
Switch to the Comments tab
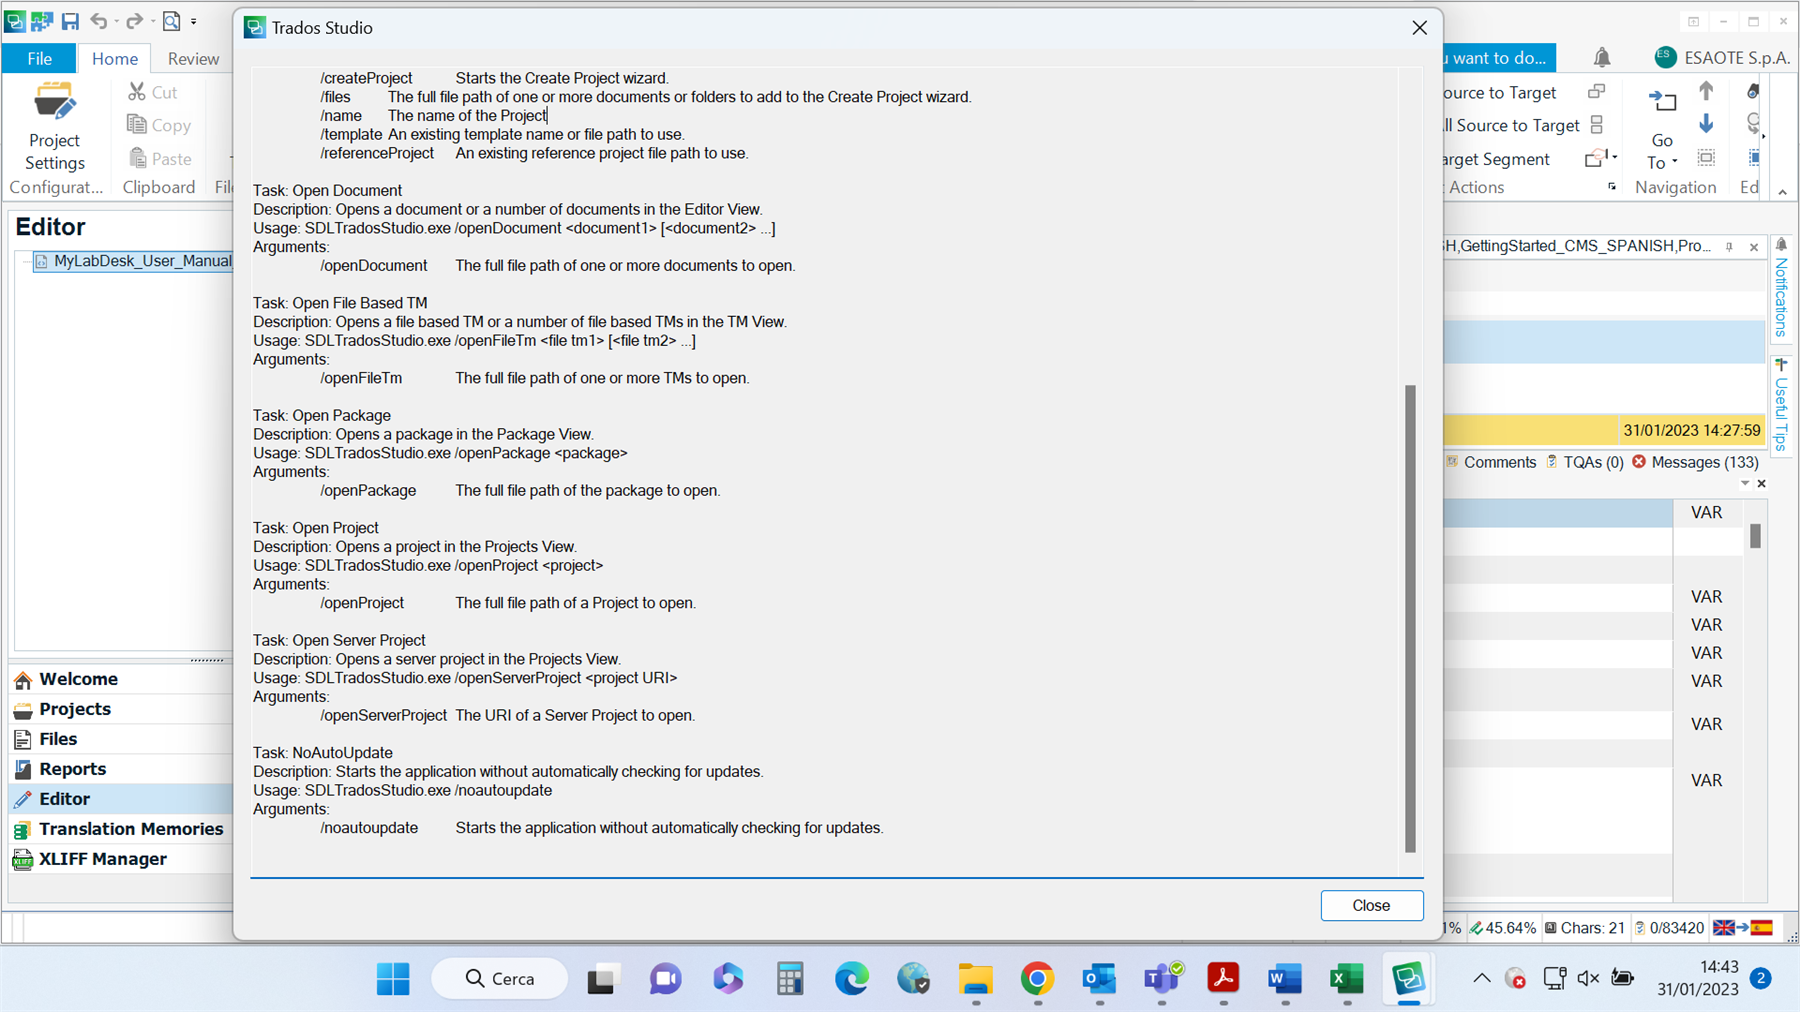[x=1491, y=462]
